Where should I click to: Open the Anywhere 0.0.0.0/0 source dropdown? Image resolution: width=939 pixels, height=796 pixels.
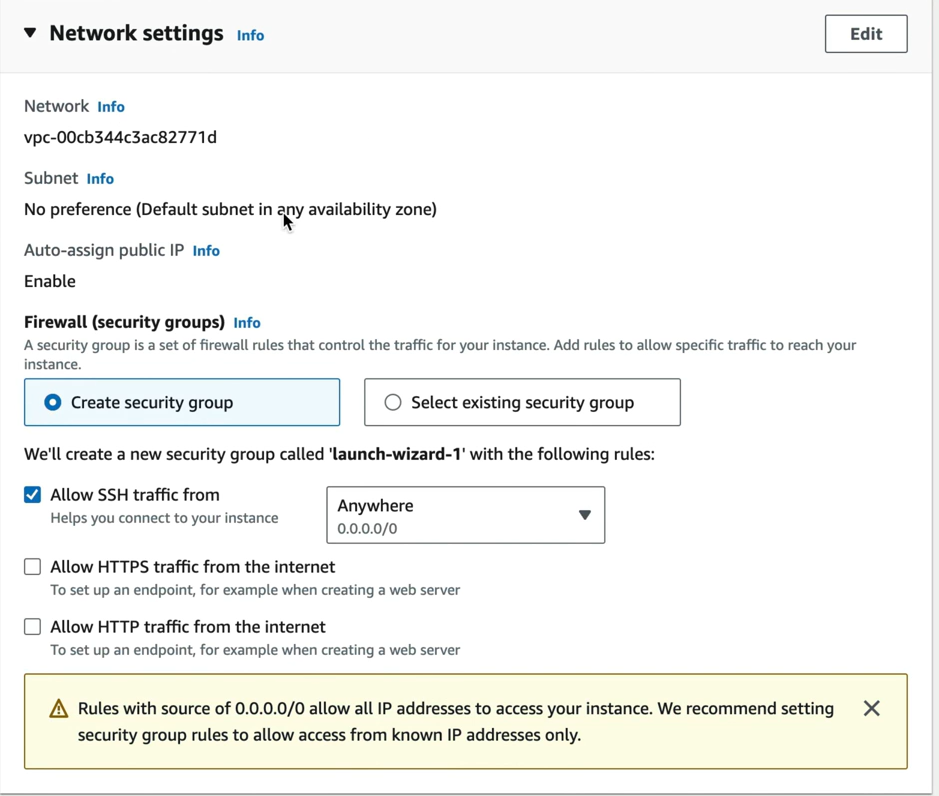tap(465, 515)
